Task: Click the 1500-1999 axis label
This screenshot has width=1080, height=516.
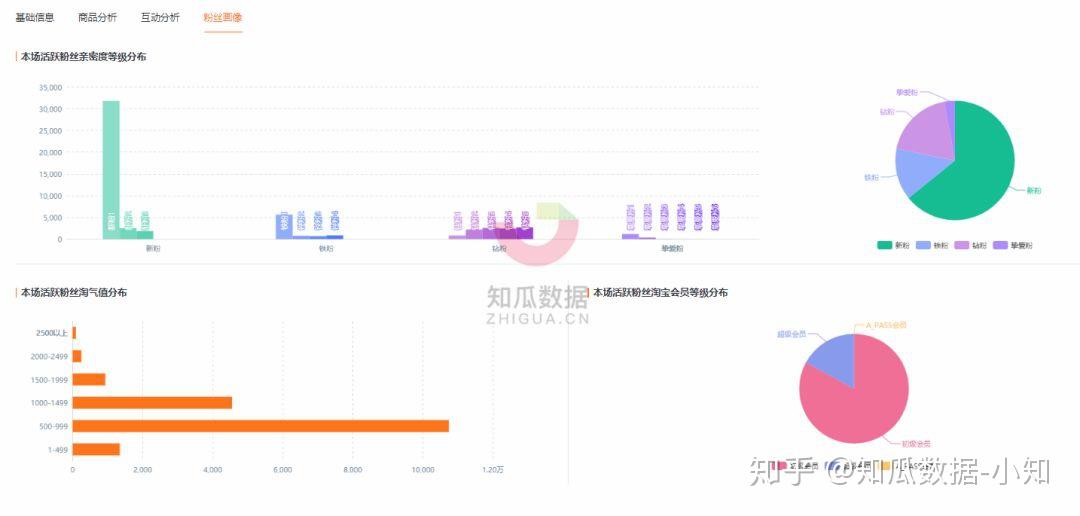Action: pos(49,380)
